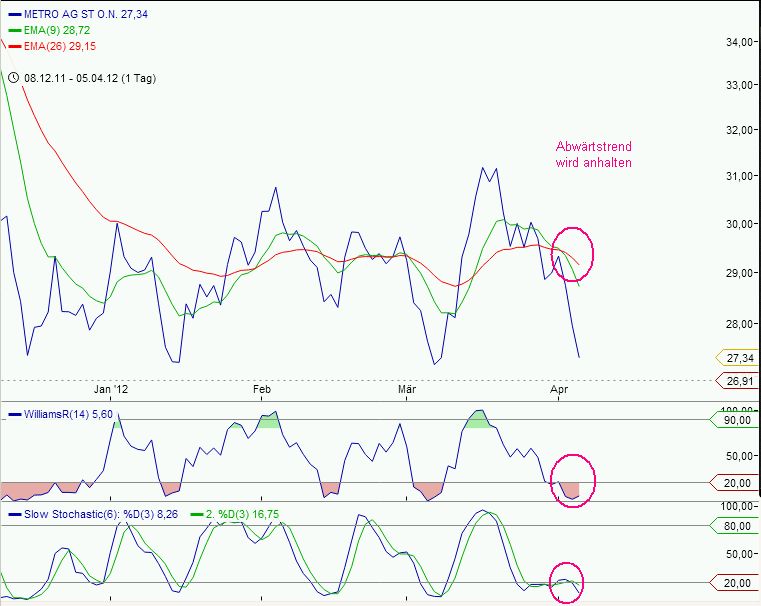The image size is (761, 606).
Task: Click the 26,91 price level marker
Action: pyautogui.click(x=737, y=381)
